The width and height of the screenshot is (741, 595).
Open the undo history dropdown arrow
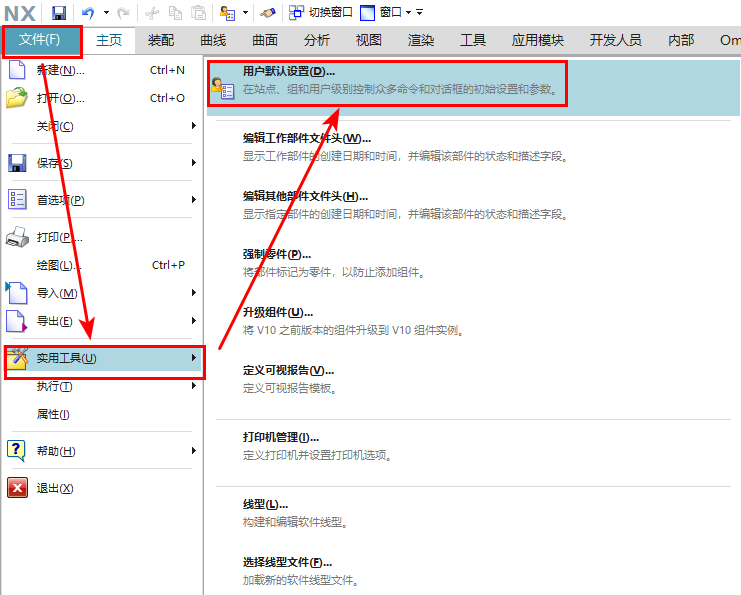(106, 13)
